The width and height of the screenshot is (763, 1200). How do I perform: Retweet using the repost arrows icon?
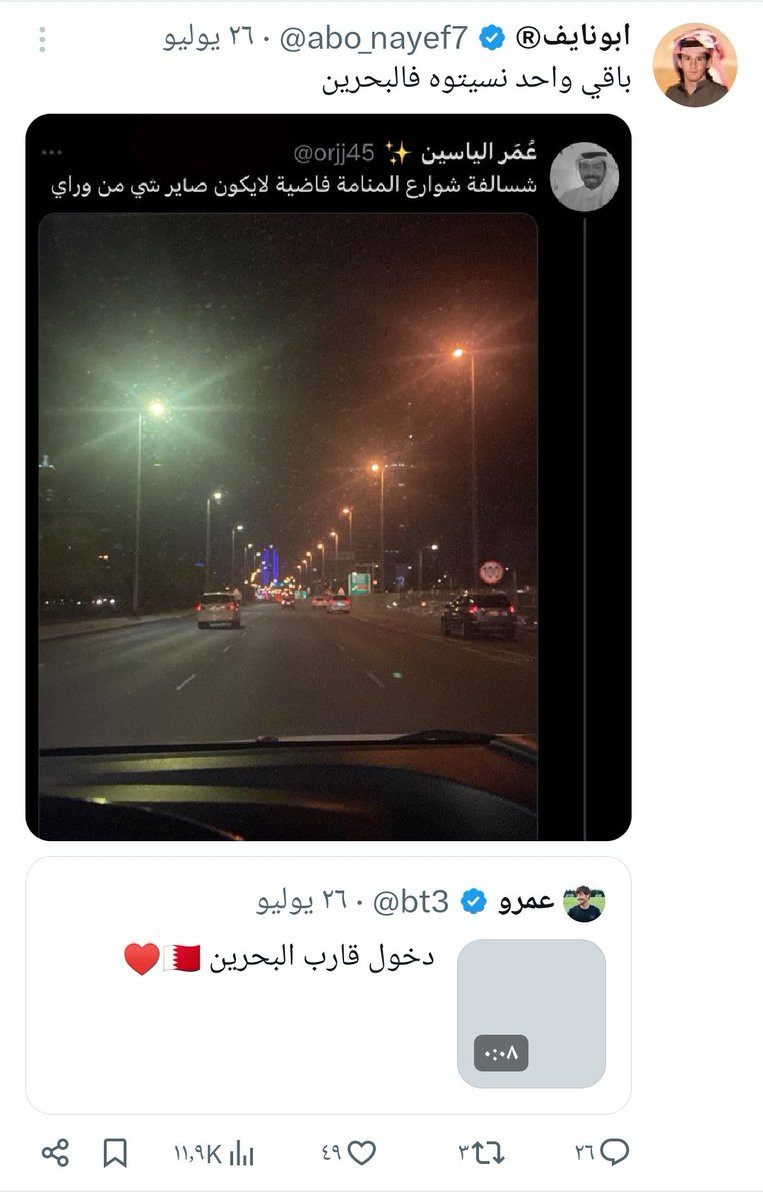click(480, 1153)
